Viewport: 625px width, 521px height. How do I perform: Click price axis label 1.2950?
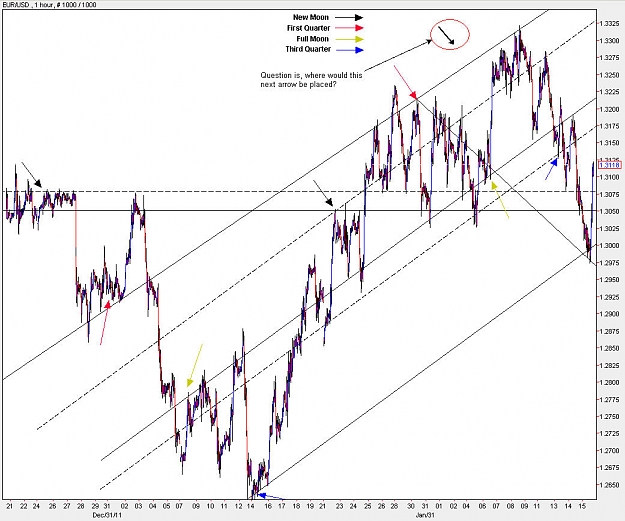click(x=609, y=280)
